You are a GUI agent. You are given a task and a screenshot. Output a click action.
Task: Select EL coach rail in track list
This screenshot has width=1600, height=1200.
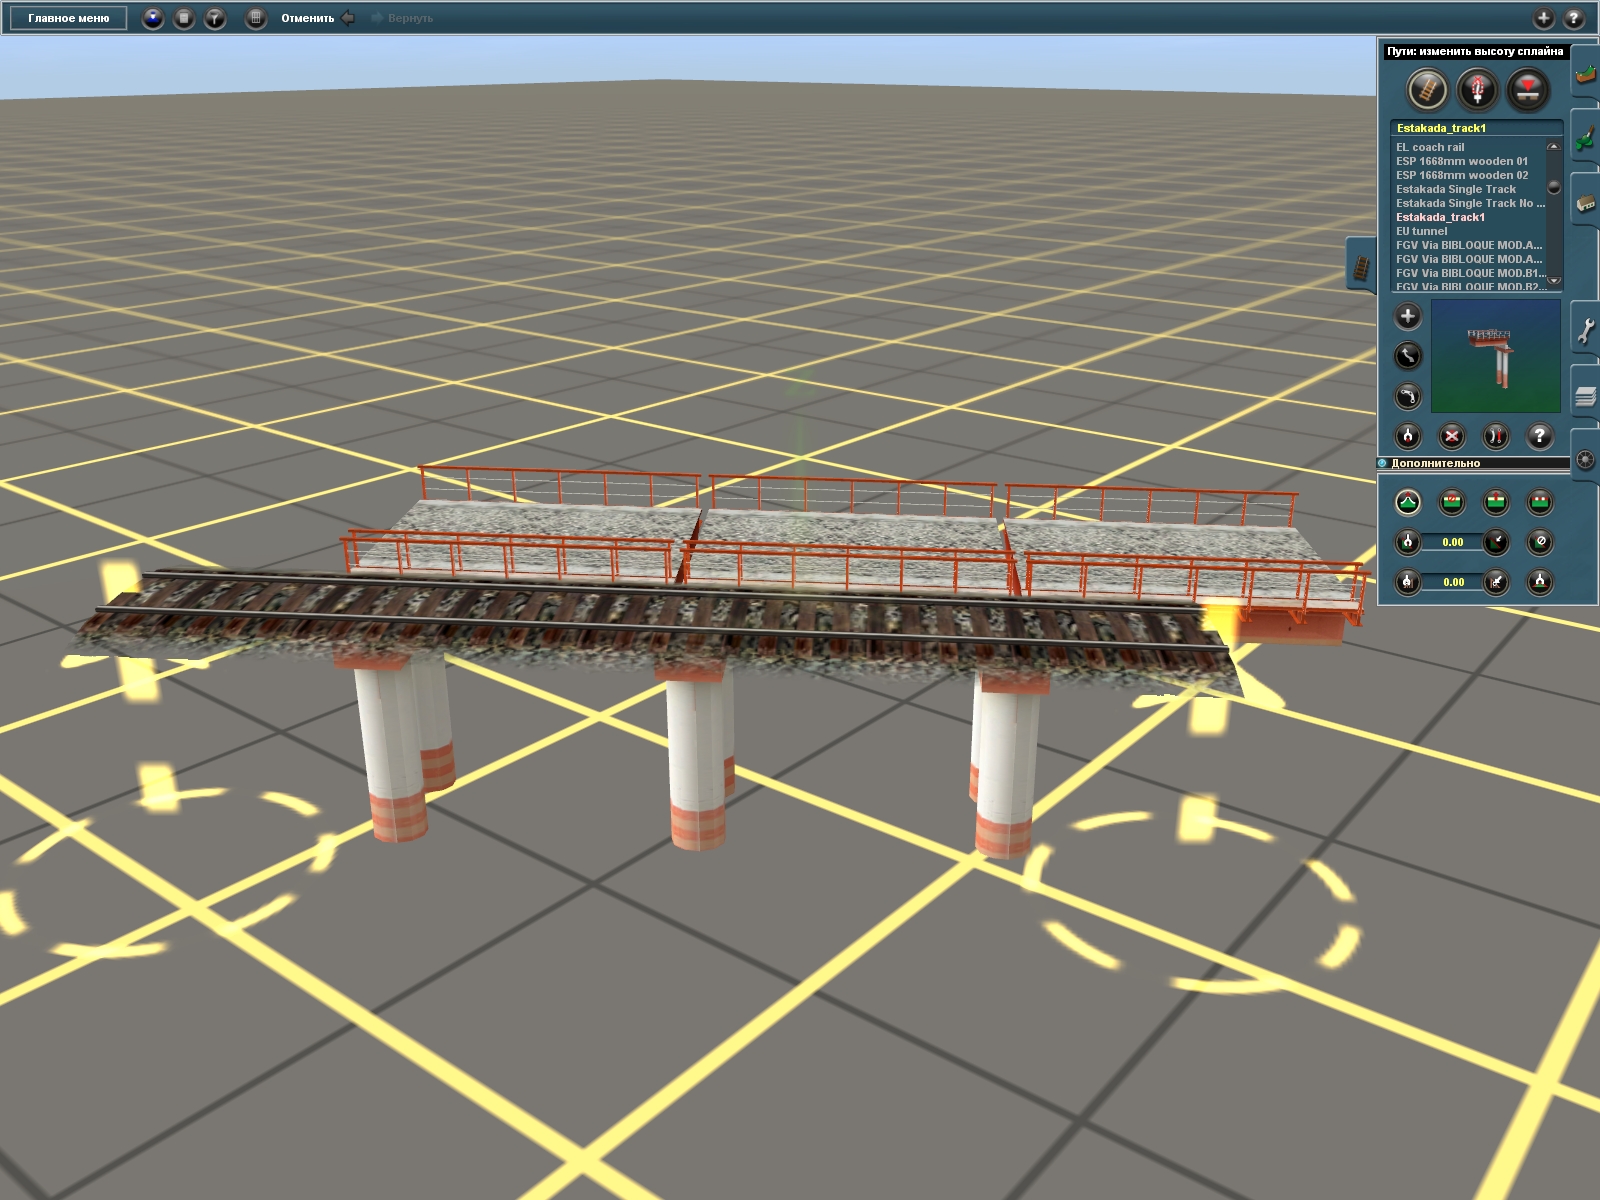(1430, 147)
